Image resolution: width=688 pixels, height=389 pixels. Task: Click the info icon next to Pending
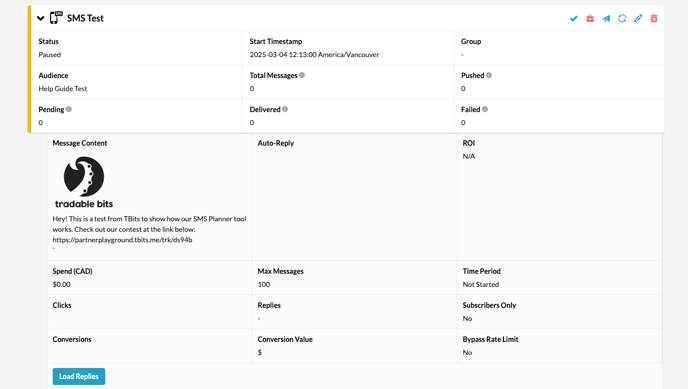click(68, 109)
